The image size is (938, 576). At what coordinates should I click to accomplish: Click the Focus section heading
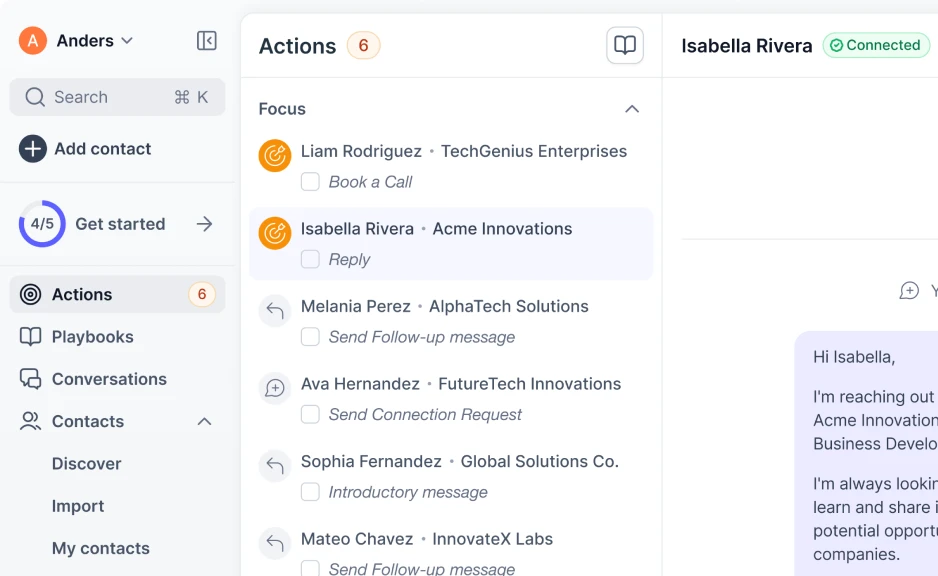pos(282,109)
